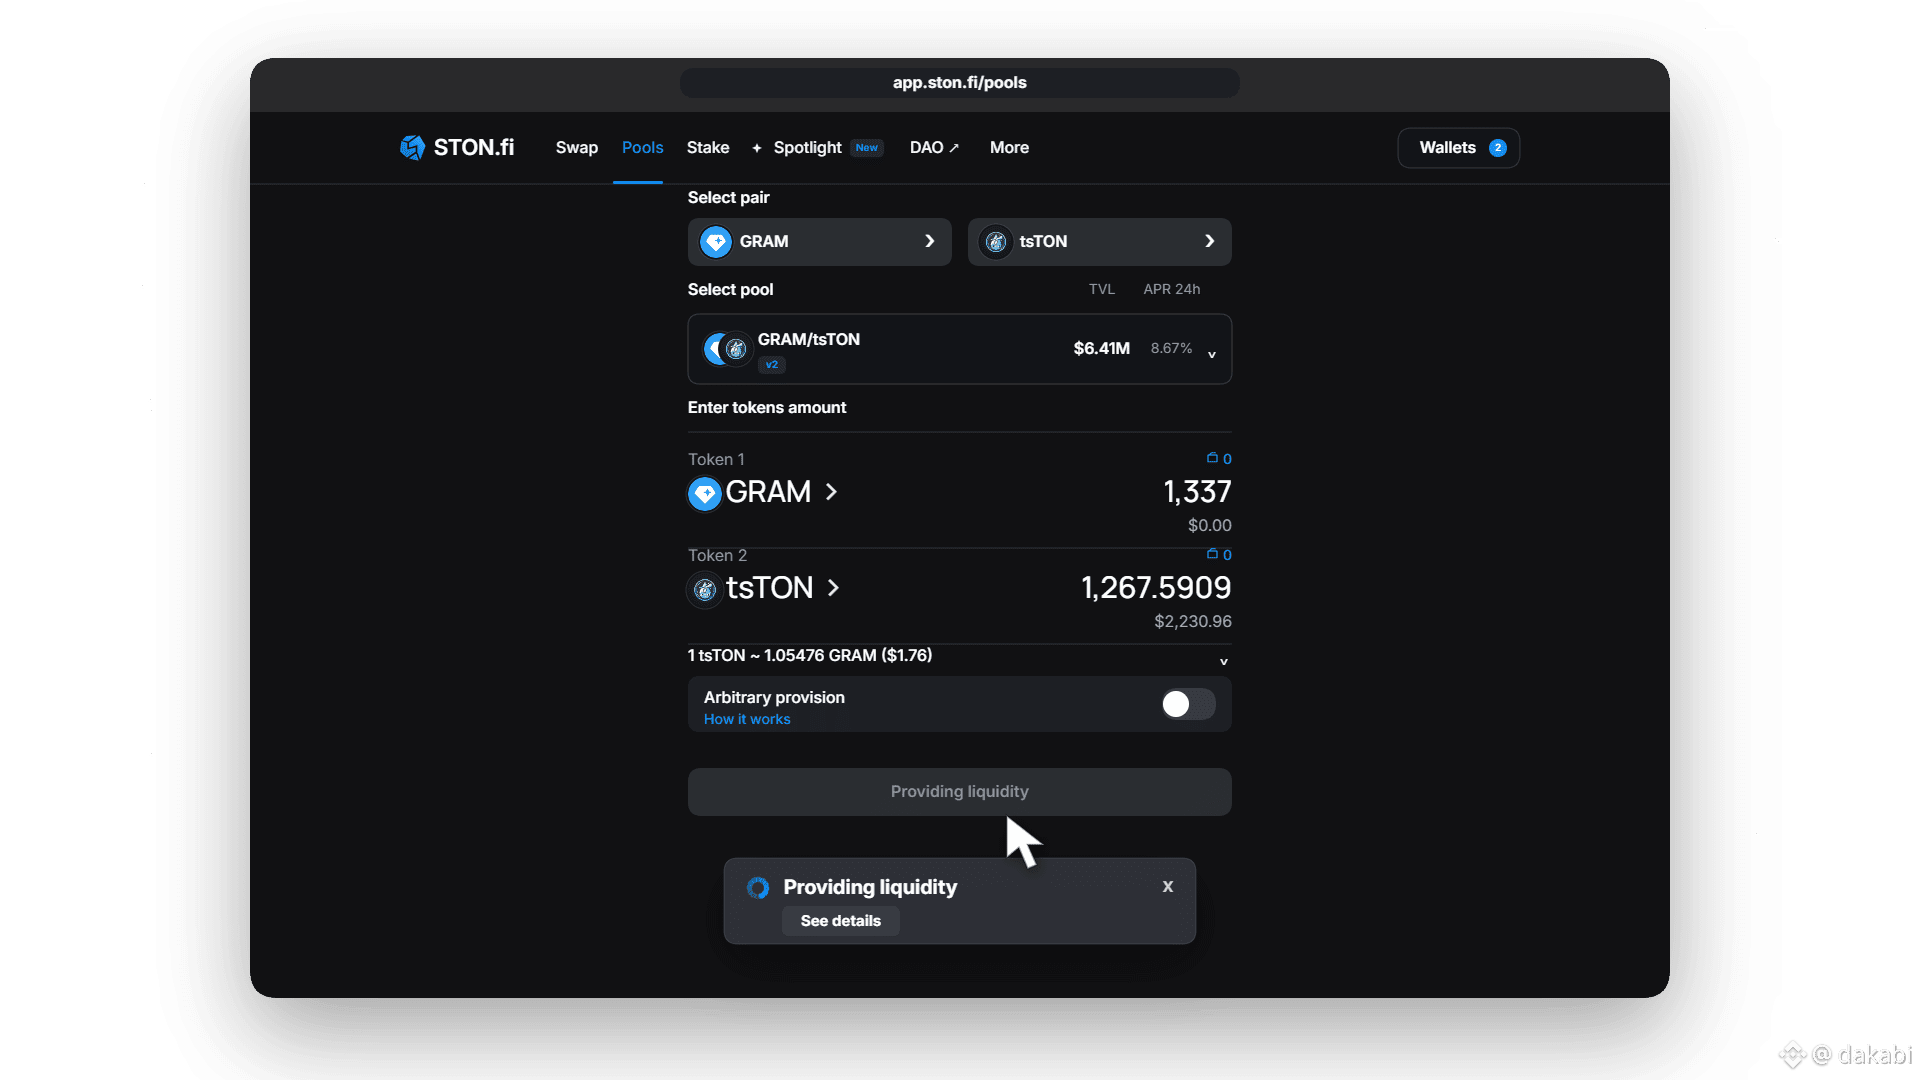
Task: Click the $6.41M TVL value
Action: click(x=1101, y=348)
